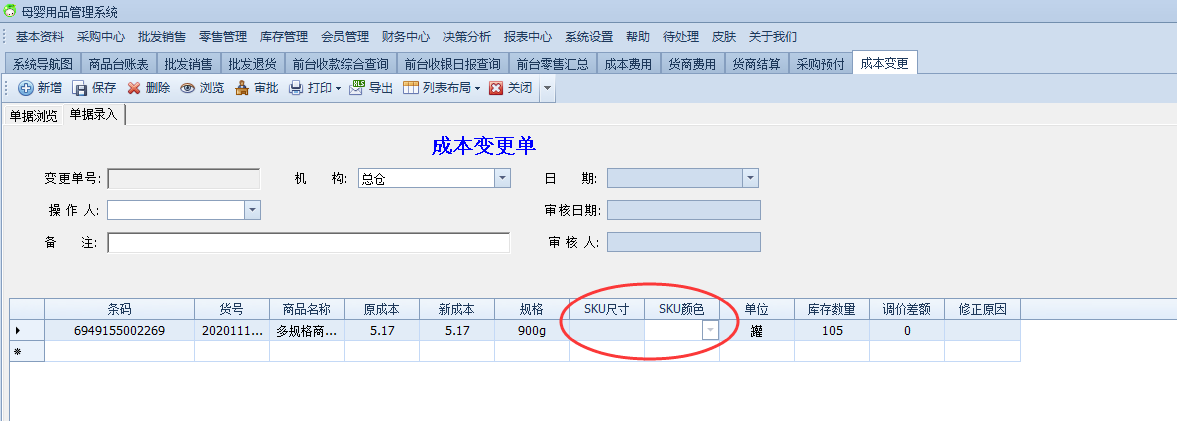Open the 财务中心 menu
Viewport: 1177px width, 421px height.
click(405, 36)
